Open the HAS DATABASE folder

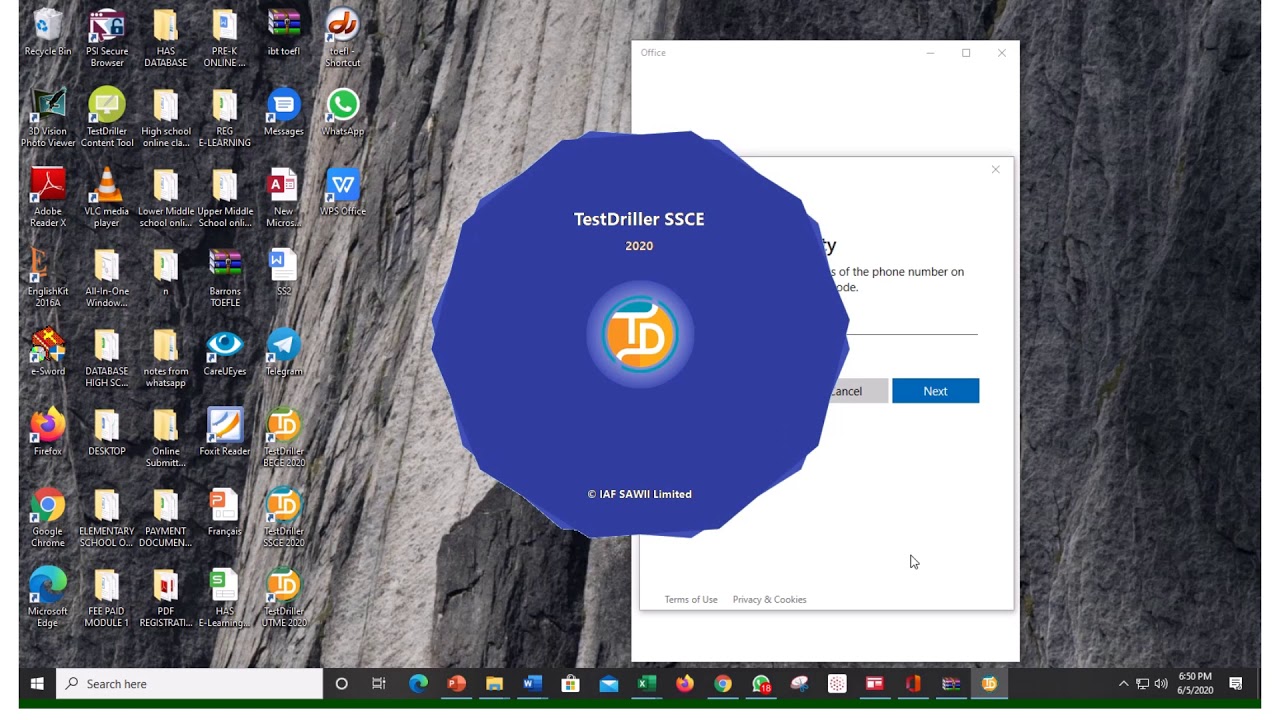[166, 39]
